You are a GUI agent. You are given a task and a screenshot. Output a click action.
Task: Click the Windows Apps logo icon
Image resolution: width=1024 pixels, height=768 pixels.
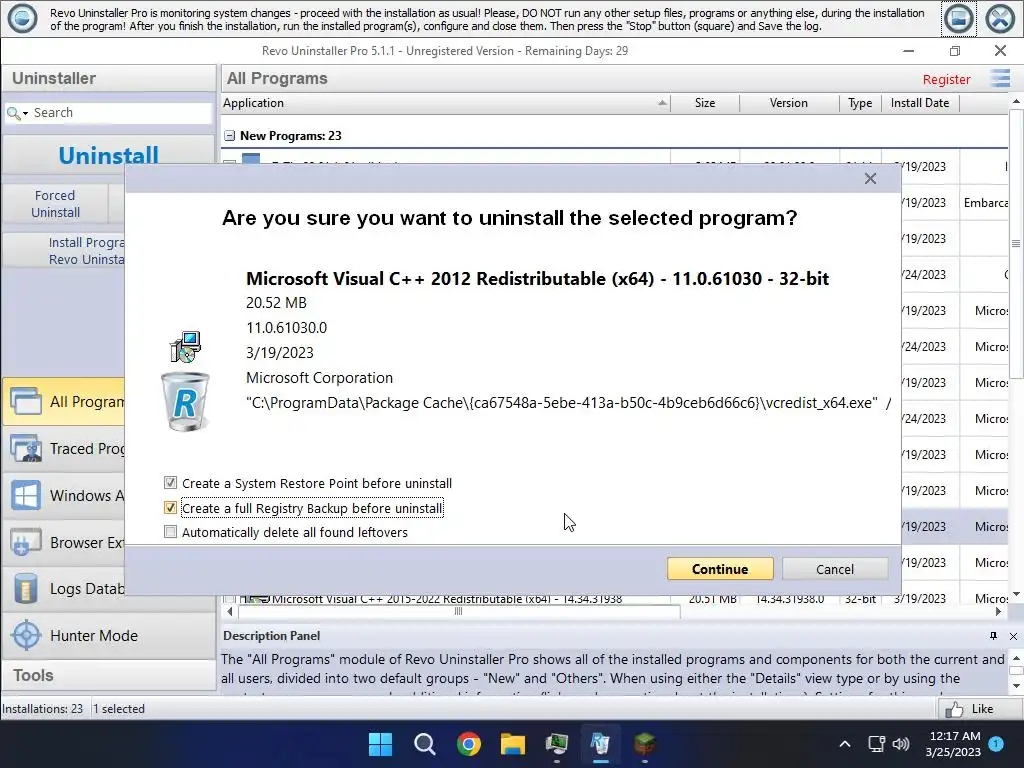[x=26, y=496]
